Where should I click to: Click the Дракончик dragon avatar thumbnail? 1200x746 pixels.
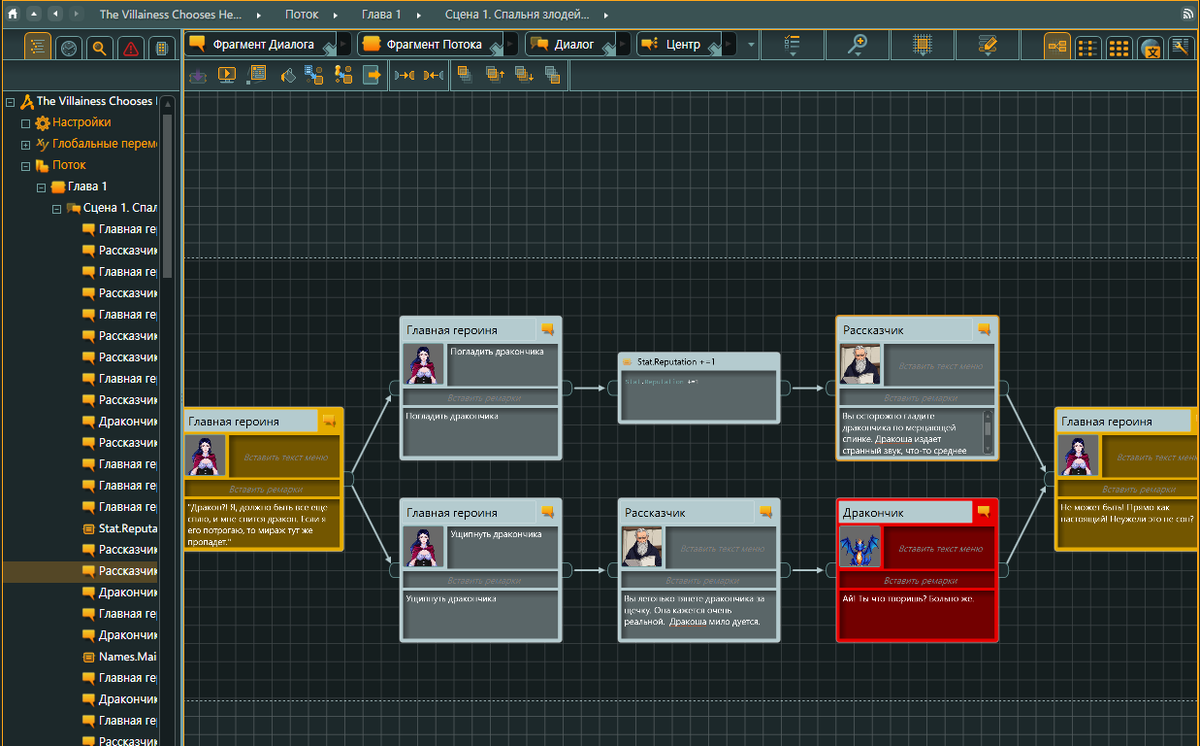[859, 548]
